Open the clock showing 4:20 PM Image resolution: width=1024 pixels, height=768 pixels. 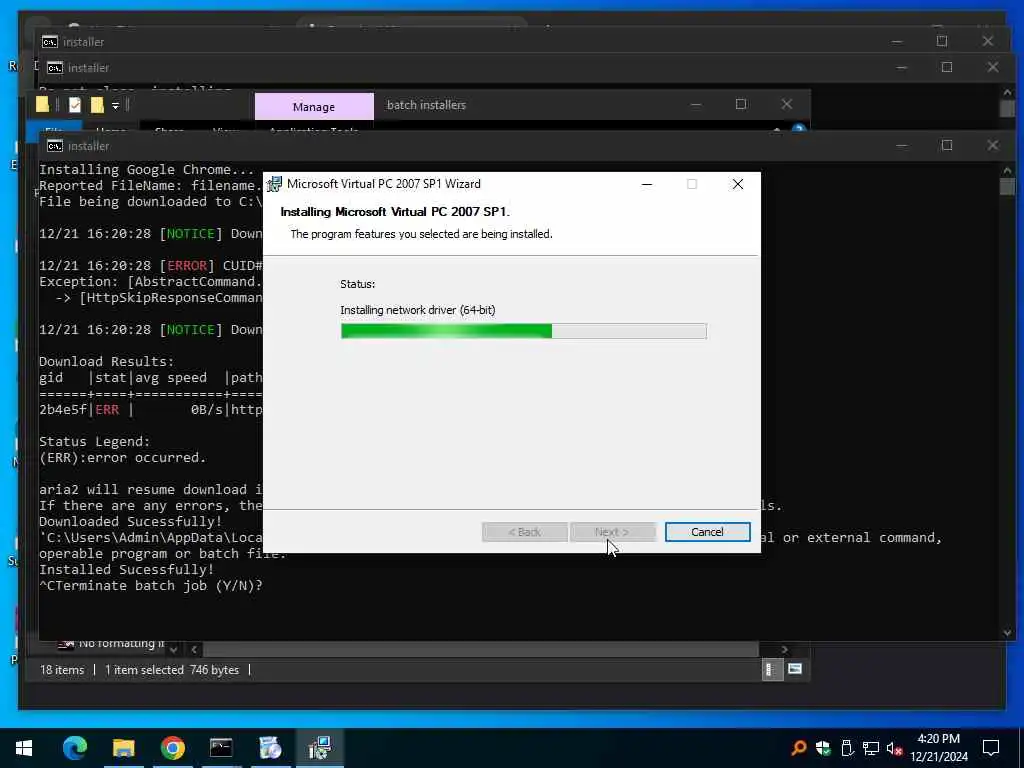coord(938,748)
